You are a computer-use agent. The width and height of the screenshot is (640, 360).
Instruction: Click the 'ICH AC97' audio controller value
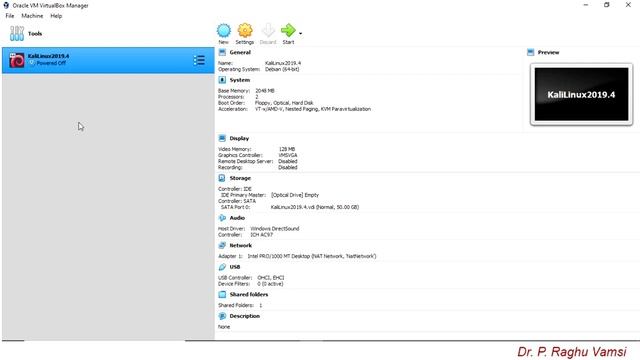pos(262,235)
